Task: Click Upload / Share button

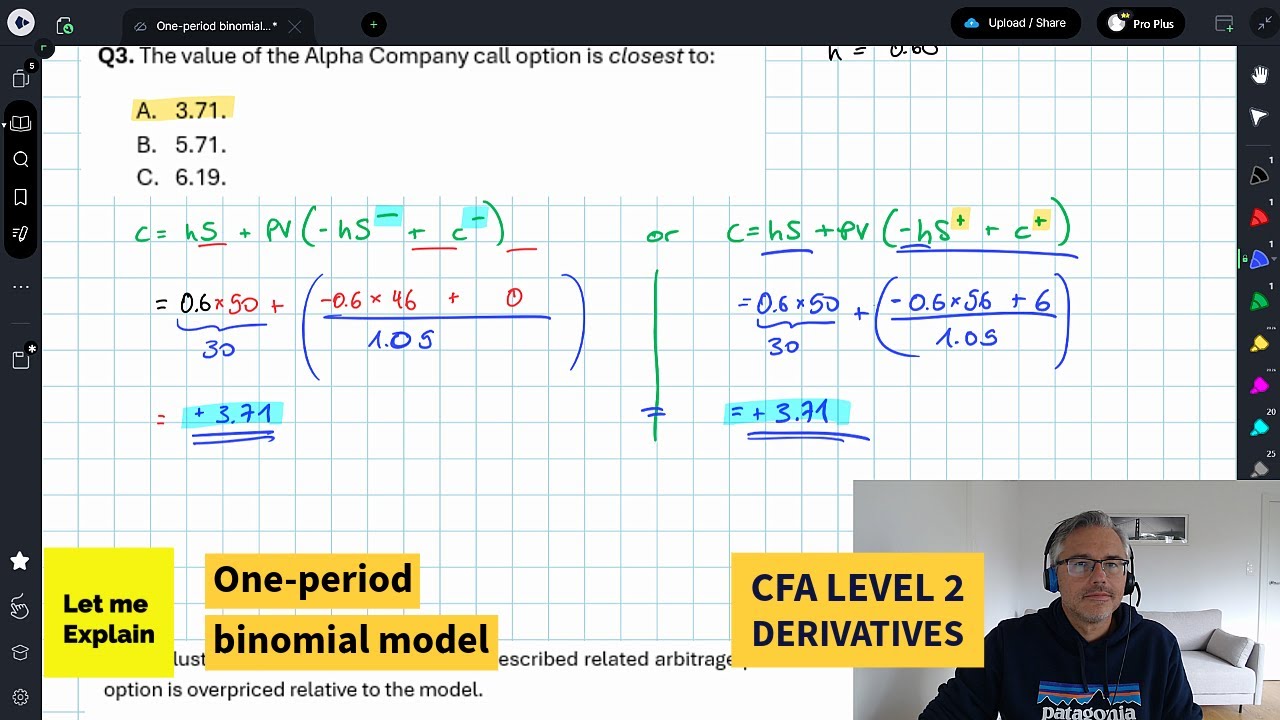Action: point(1015,23)
